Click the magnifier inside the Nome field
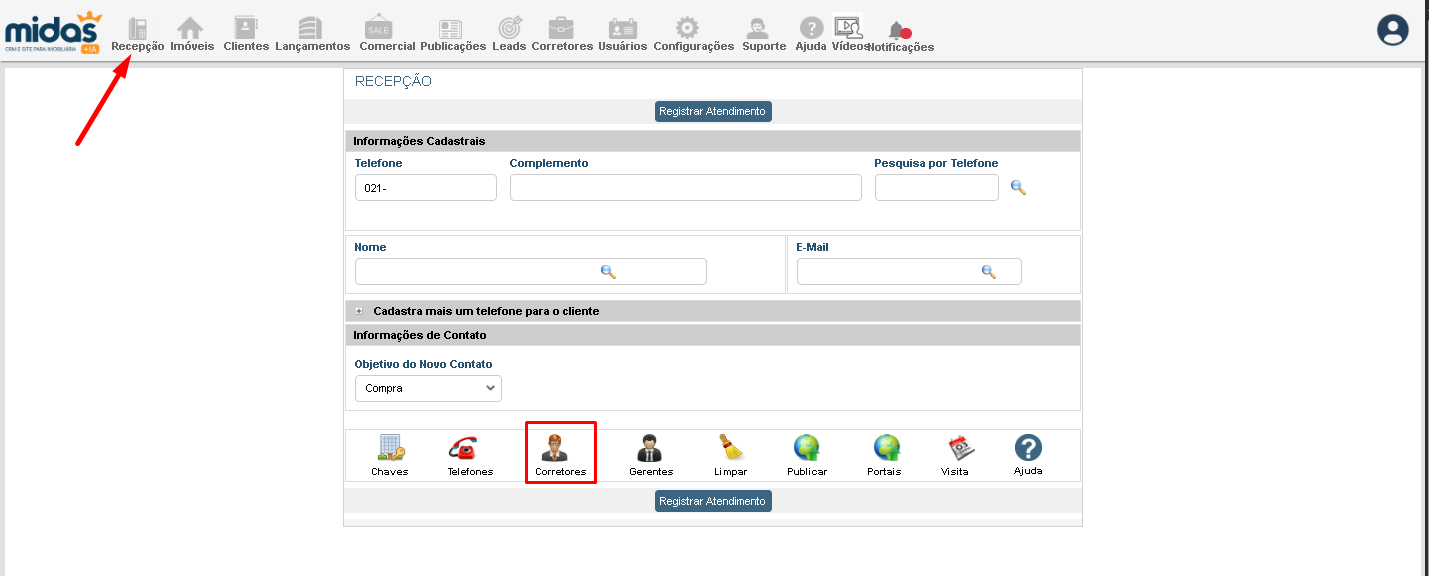 pos(608,271)
